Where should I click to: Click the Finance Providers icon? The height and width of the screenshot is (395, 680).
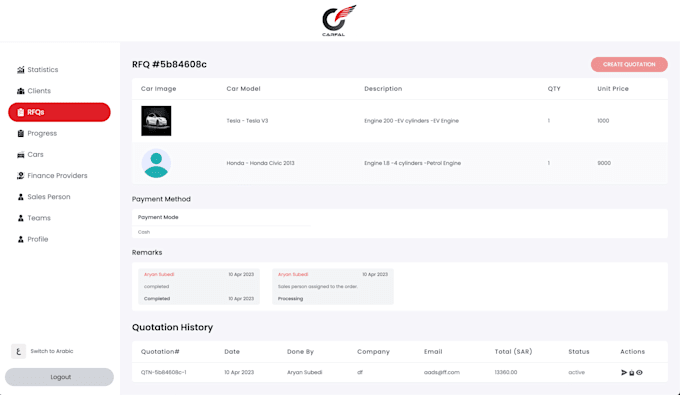click(x=20, y=176)
